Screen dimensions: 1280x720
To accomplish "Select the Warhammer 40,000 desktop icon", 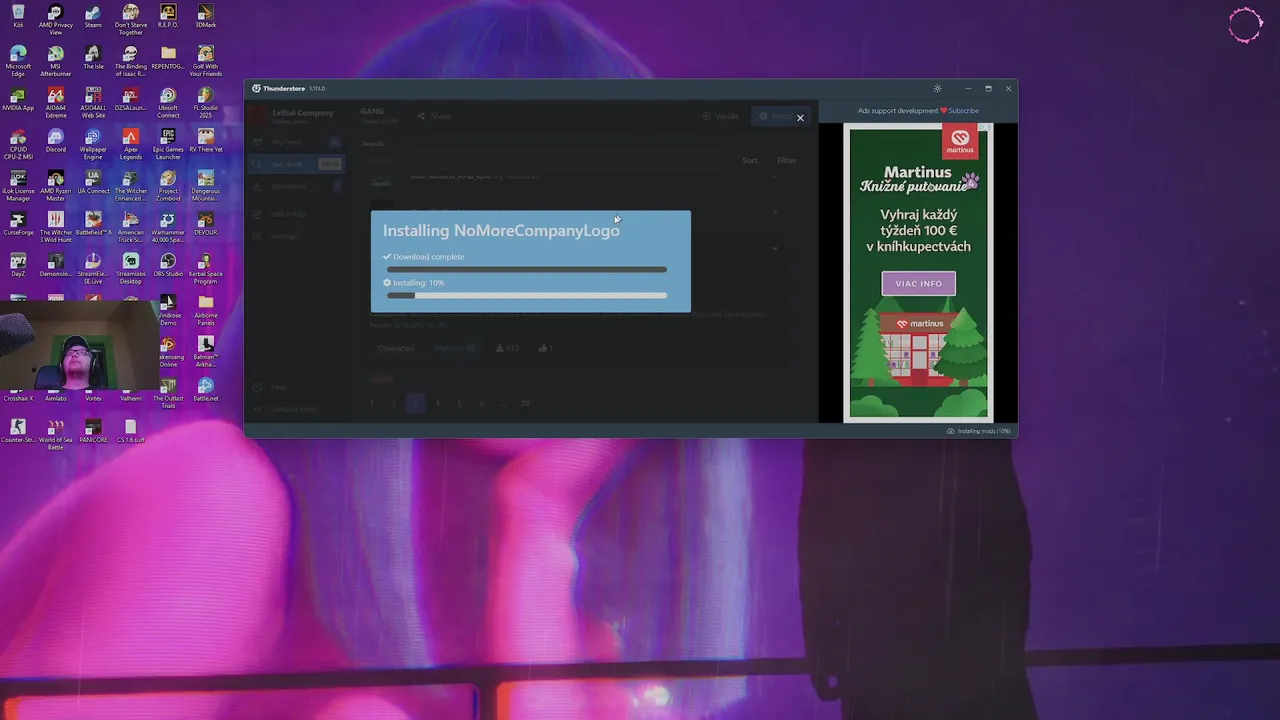I will (168, 227).
